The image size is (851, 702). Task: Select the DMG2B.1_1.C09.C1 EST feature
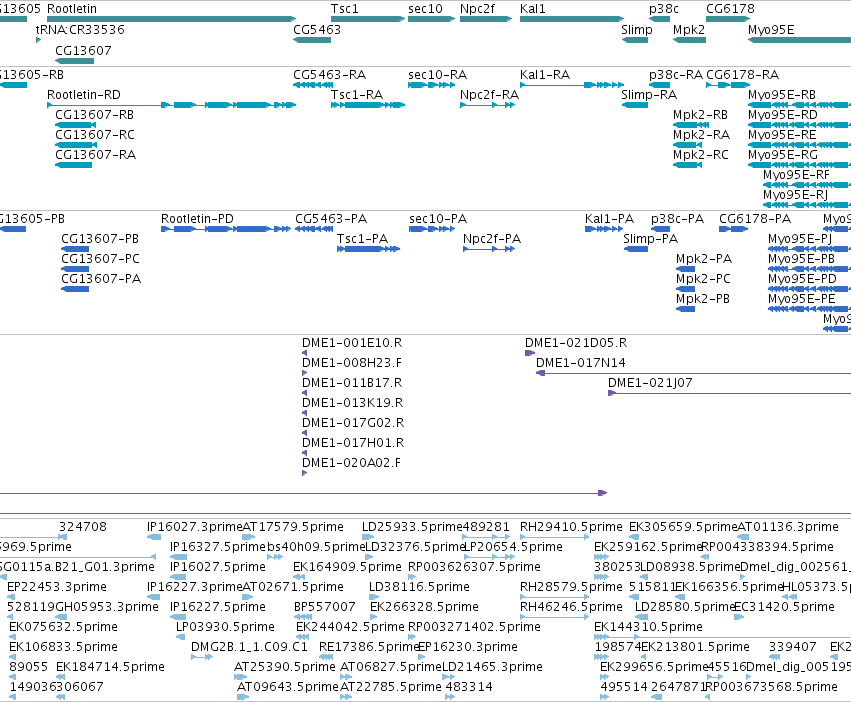(202, 657)
